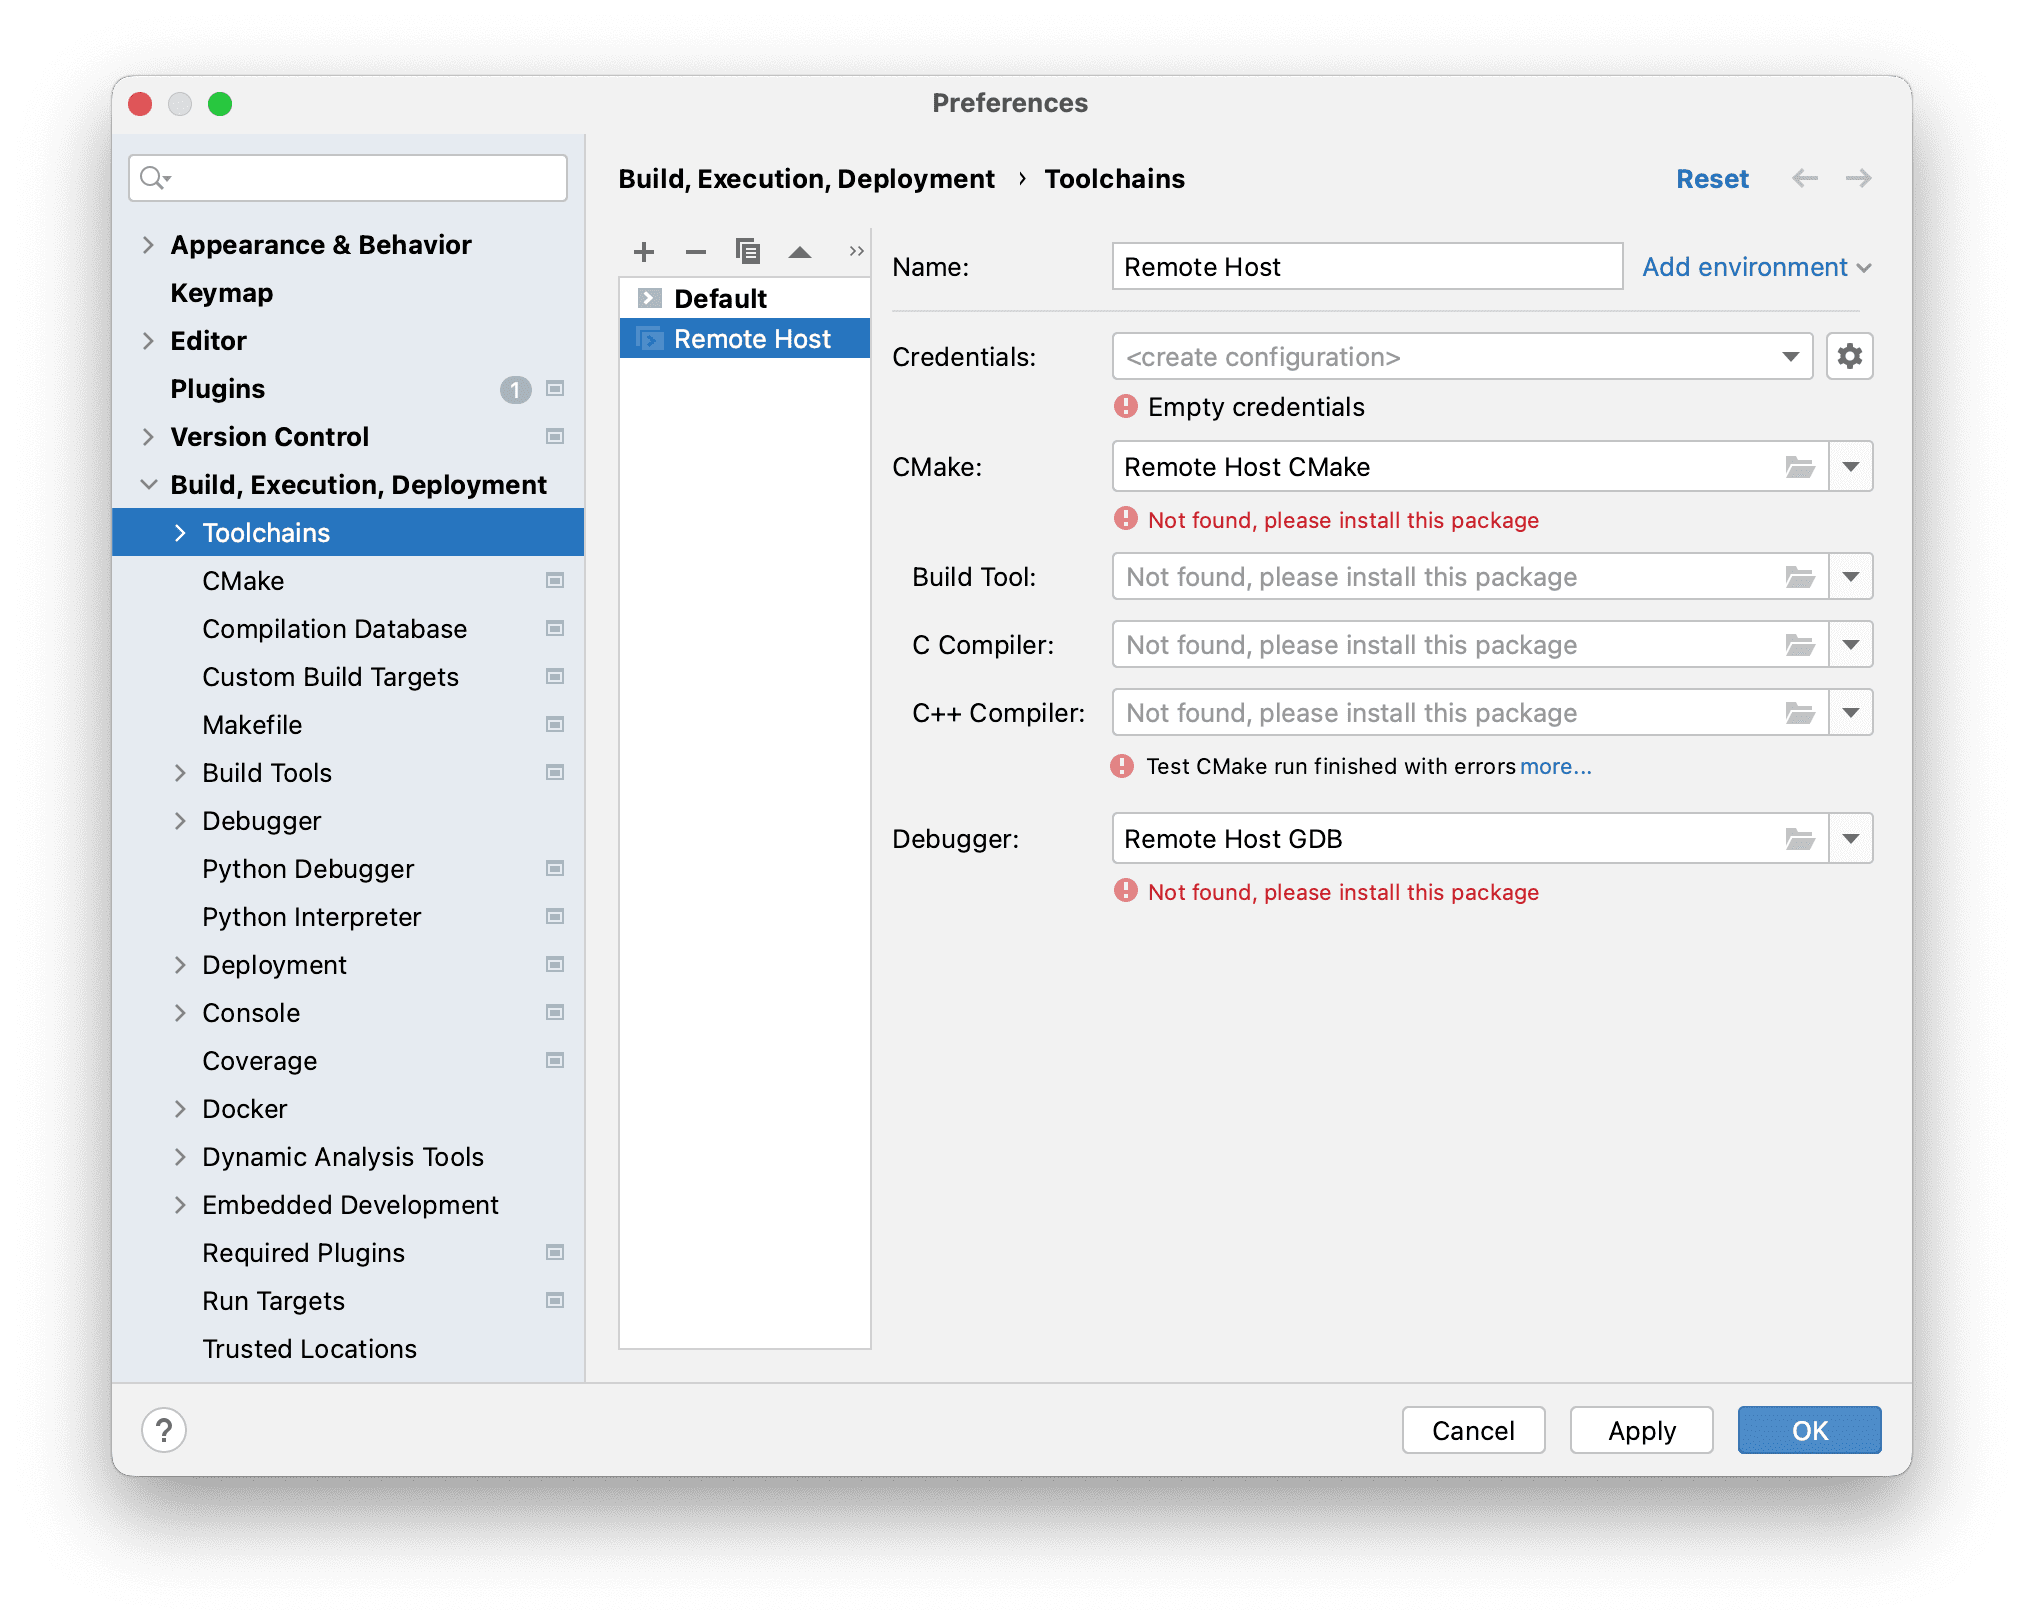Expand Appearance & Behavior section
The height and width of the screenshot is (1624, 2024).
click(x=148, y=245)
